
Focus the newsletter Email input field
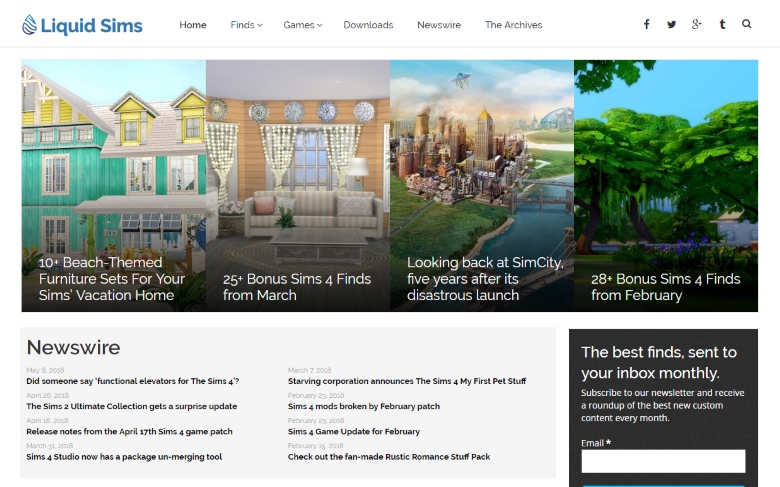coord(663,461)
